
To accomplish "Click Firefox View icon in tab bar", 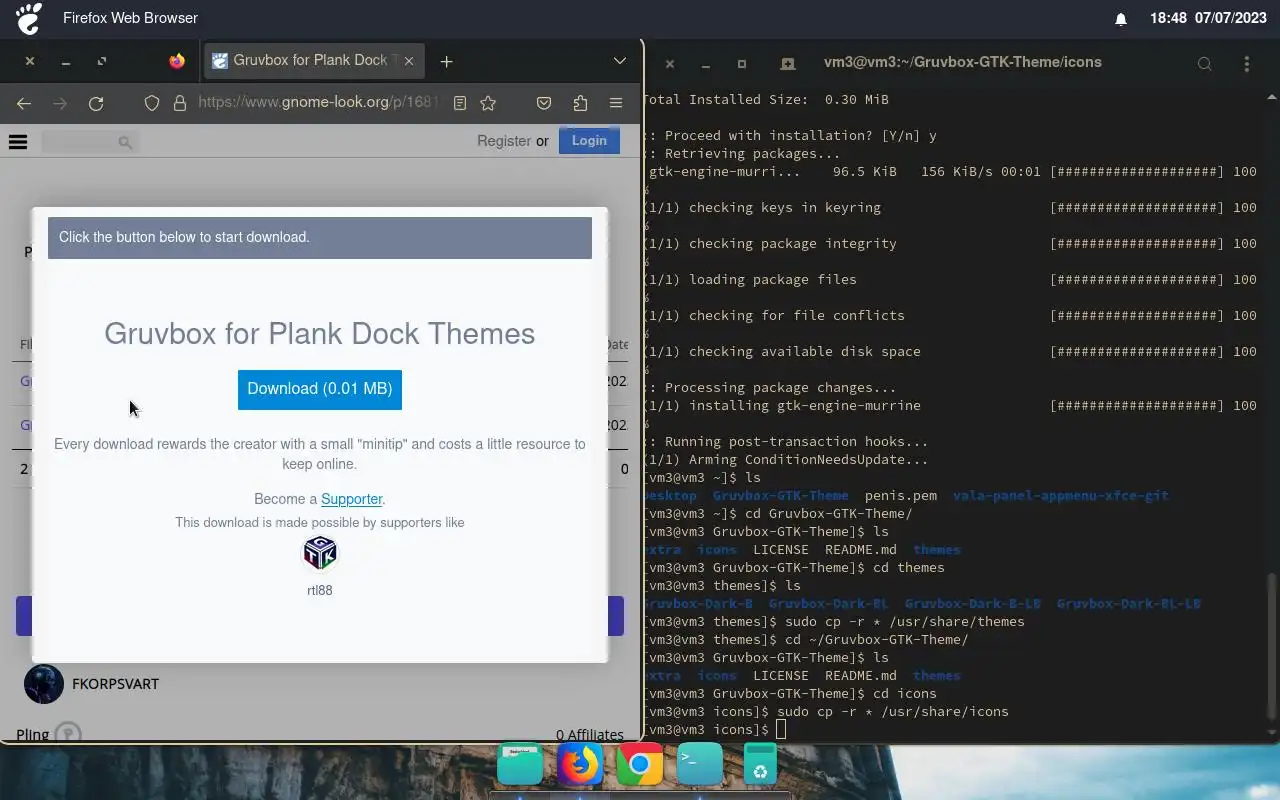I will (x=177, y=61).
